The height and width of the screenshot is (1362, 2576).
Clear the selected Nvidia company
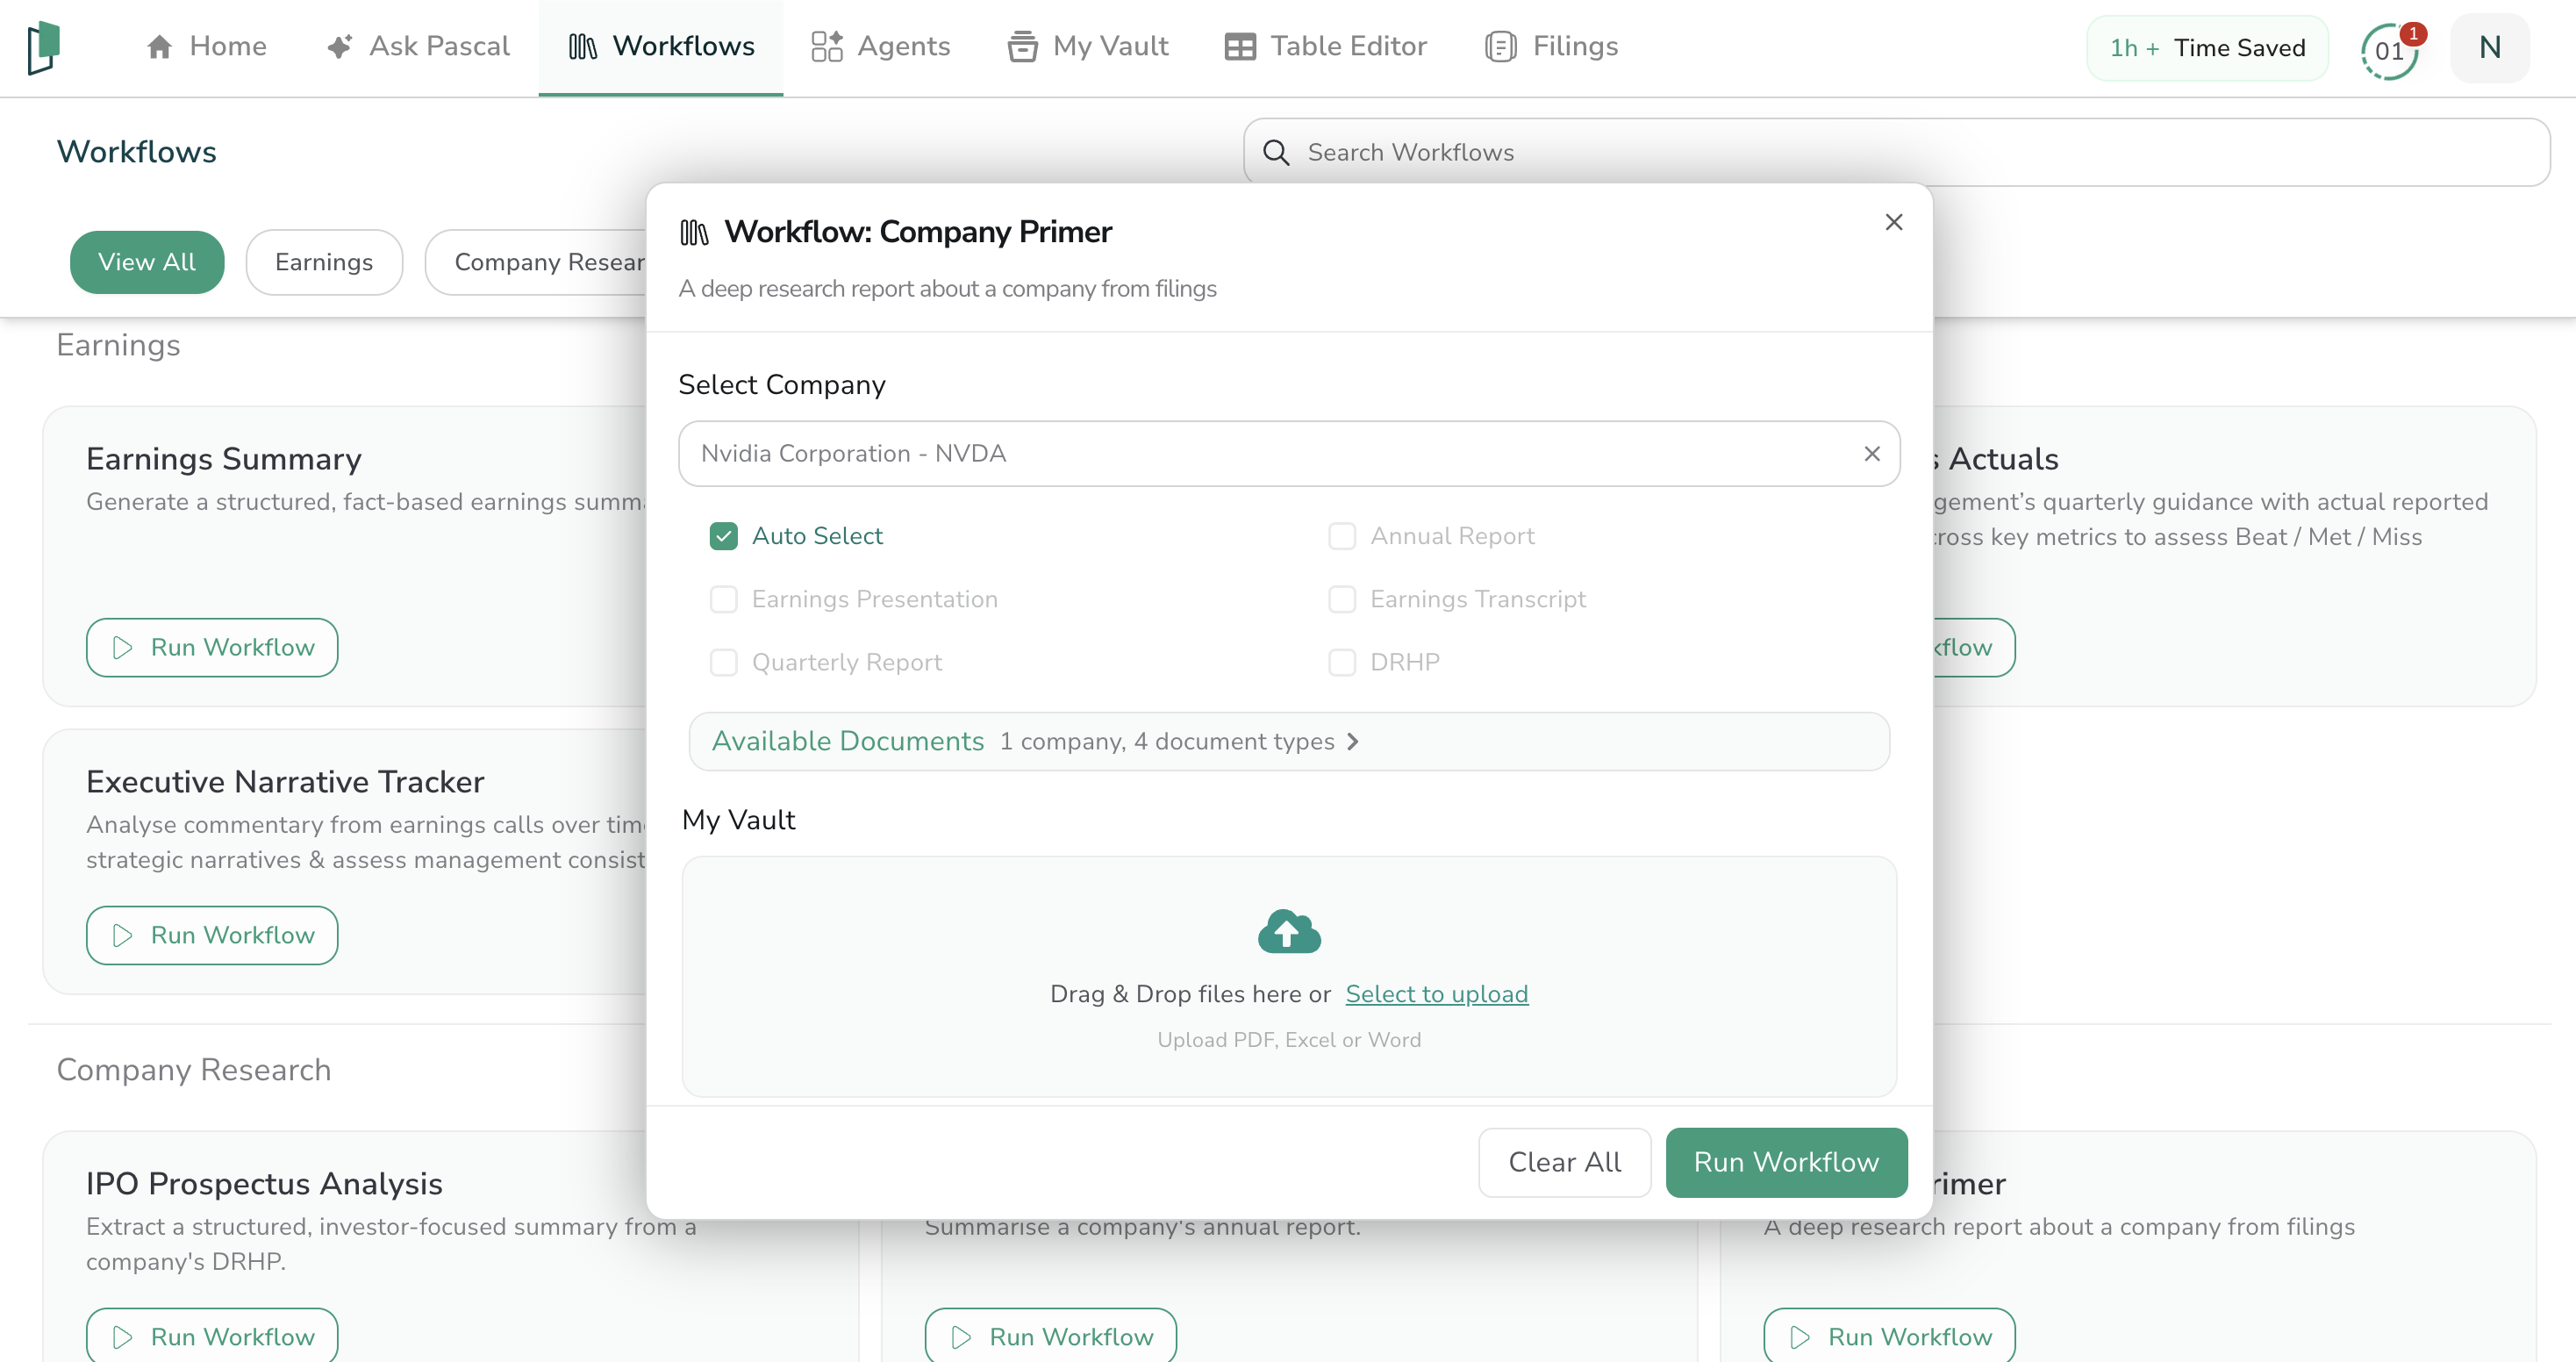click(1872, 454)
